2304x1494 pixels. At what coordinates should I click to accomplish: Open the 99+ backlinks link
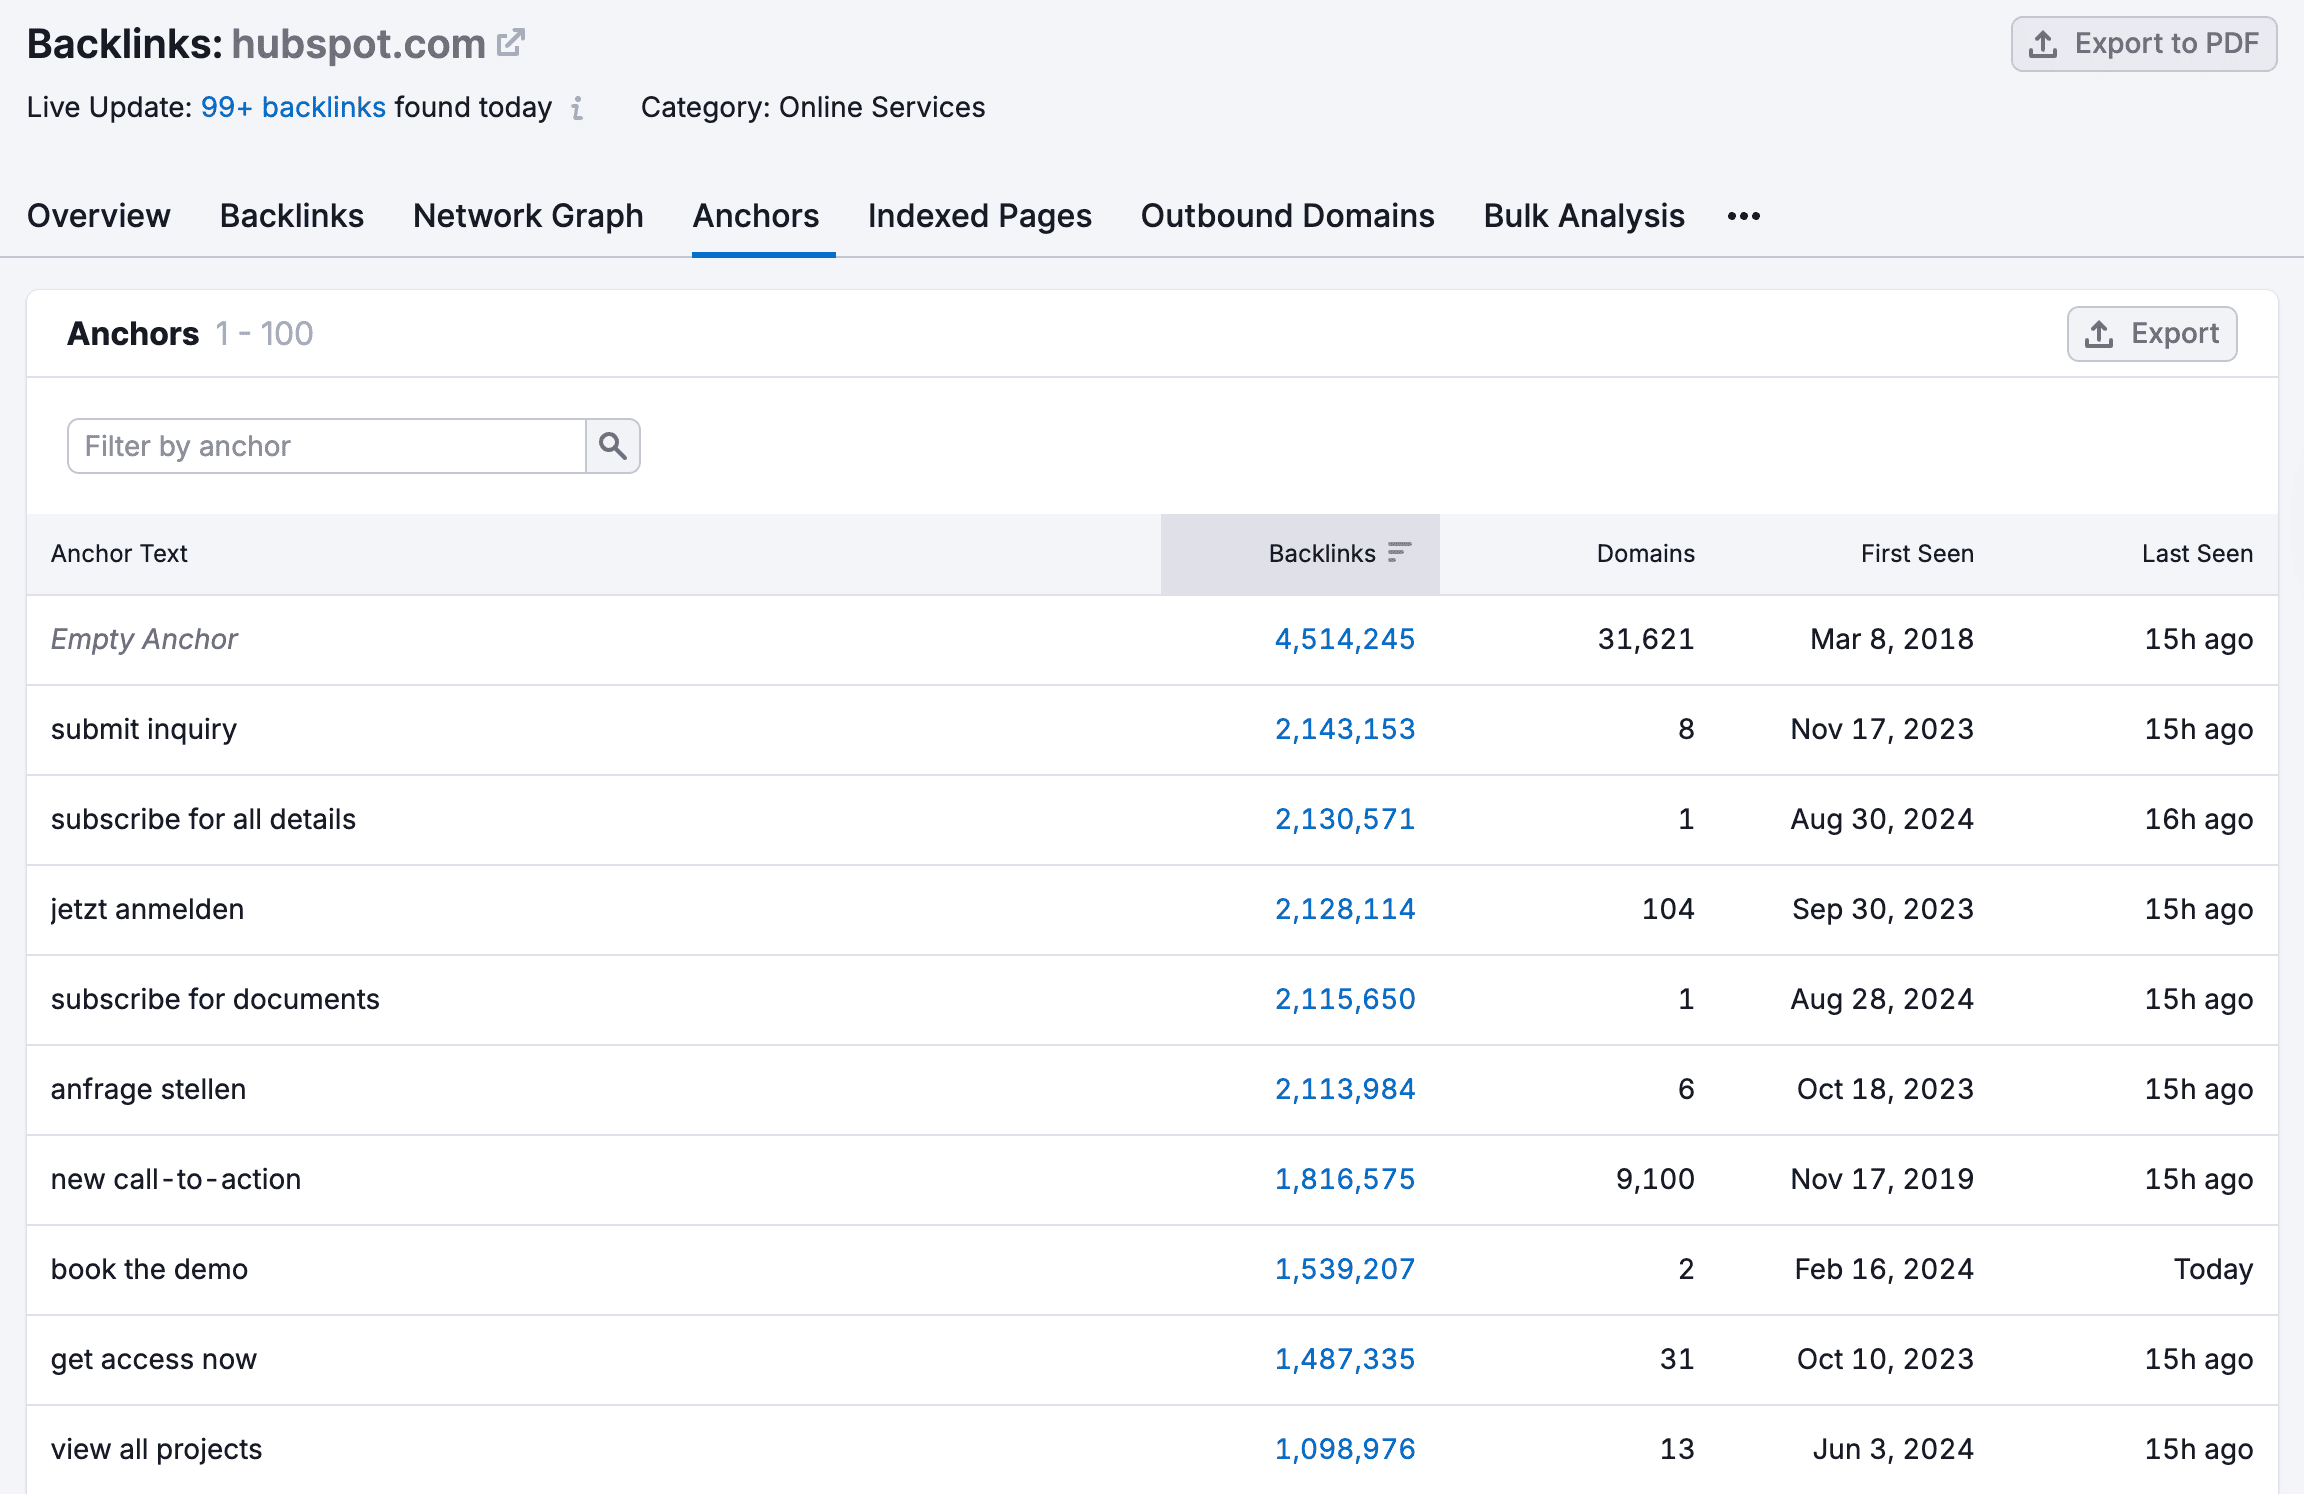point(293,107)
